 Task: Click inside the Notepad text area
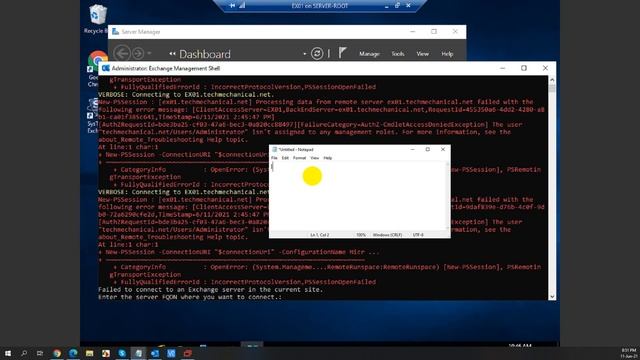[x=358, y=196]
